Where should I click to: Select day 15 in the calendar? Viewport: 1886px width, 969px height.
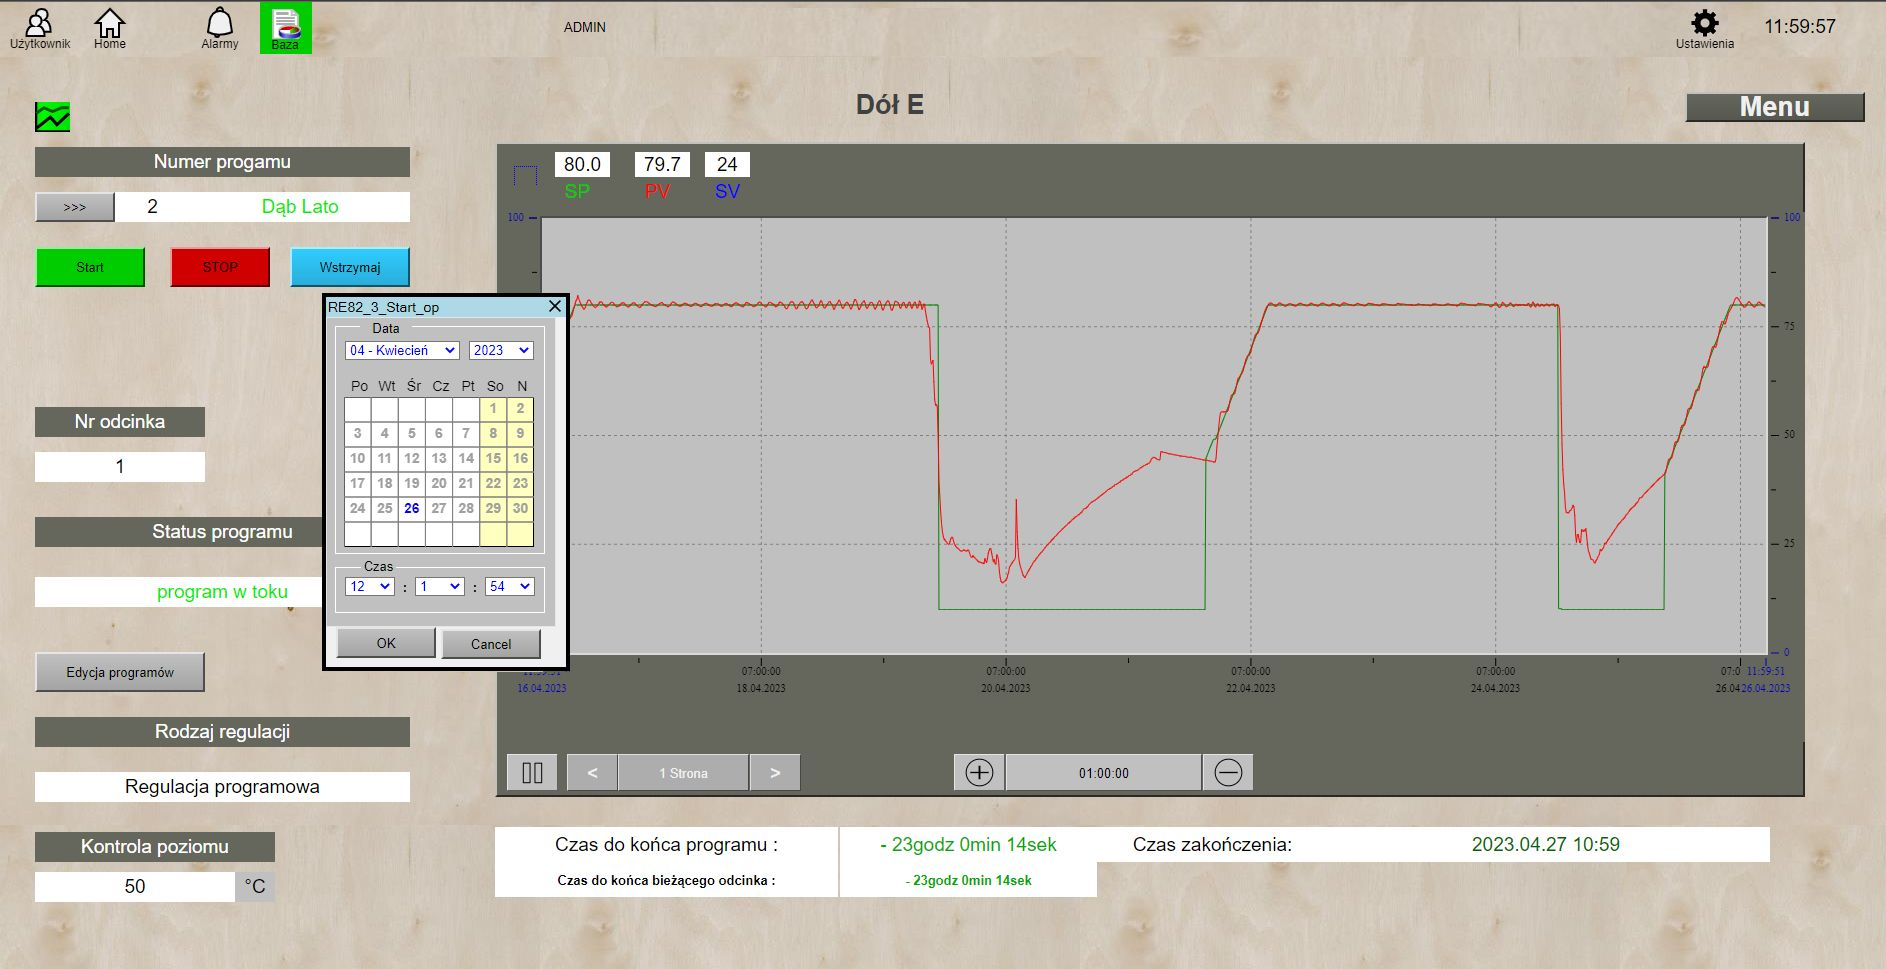[493, 458]
